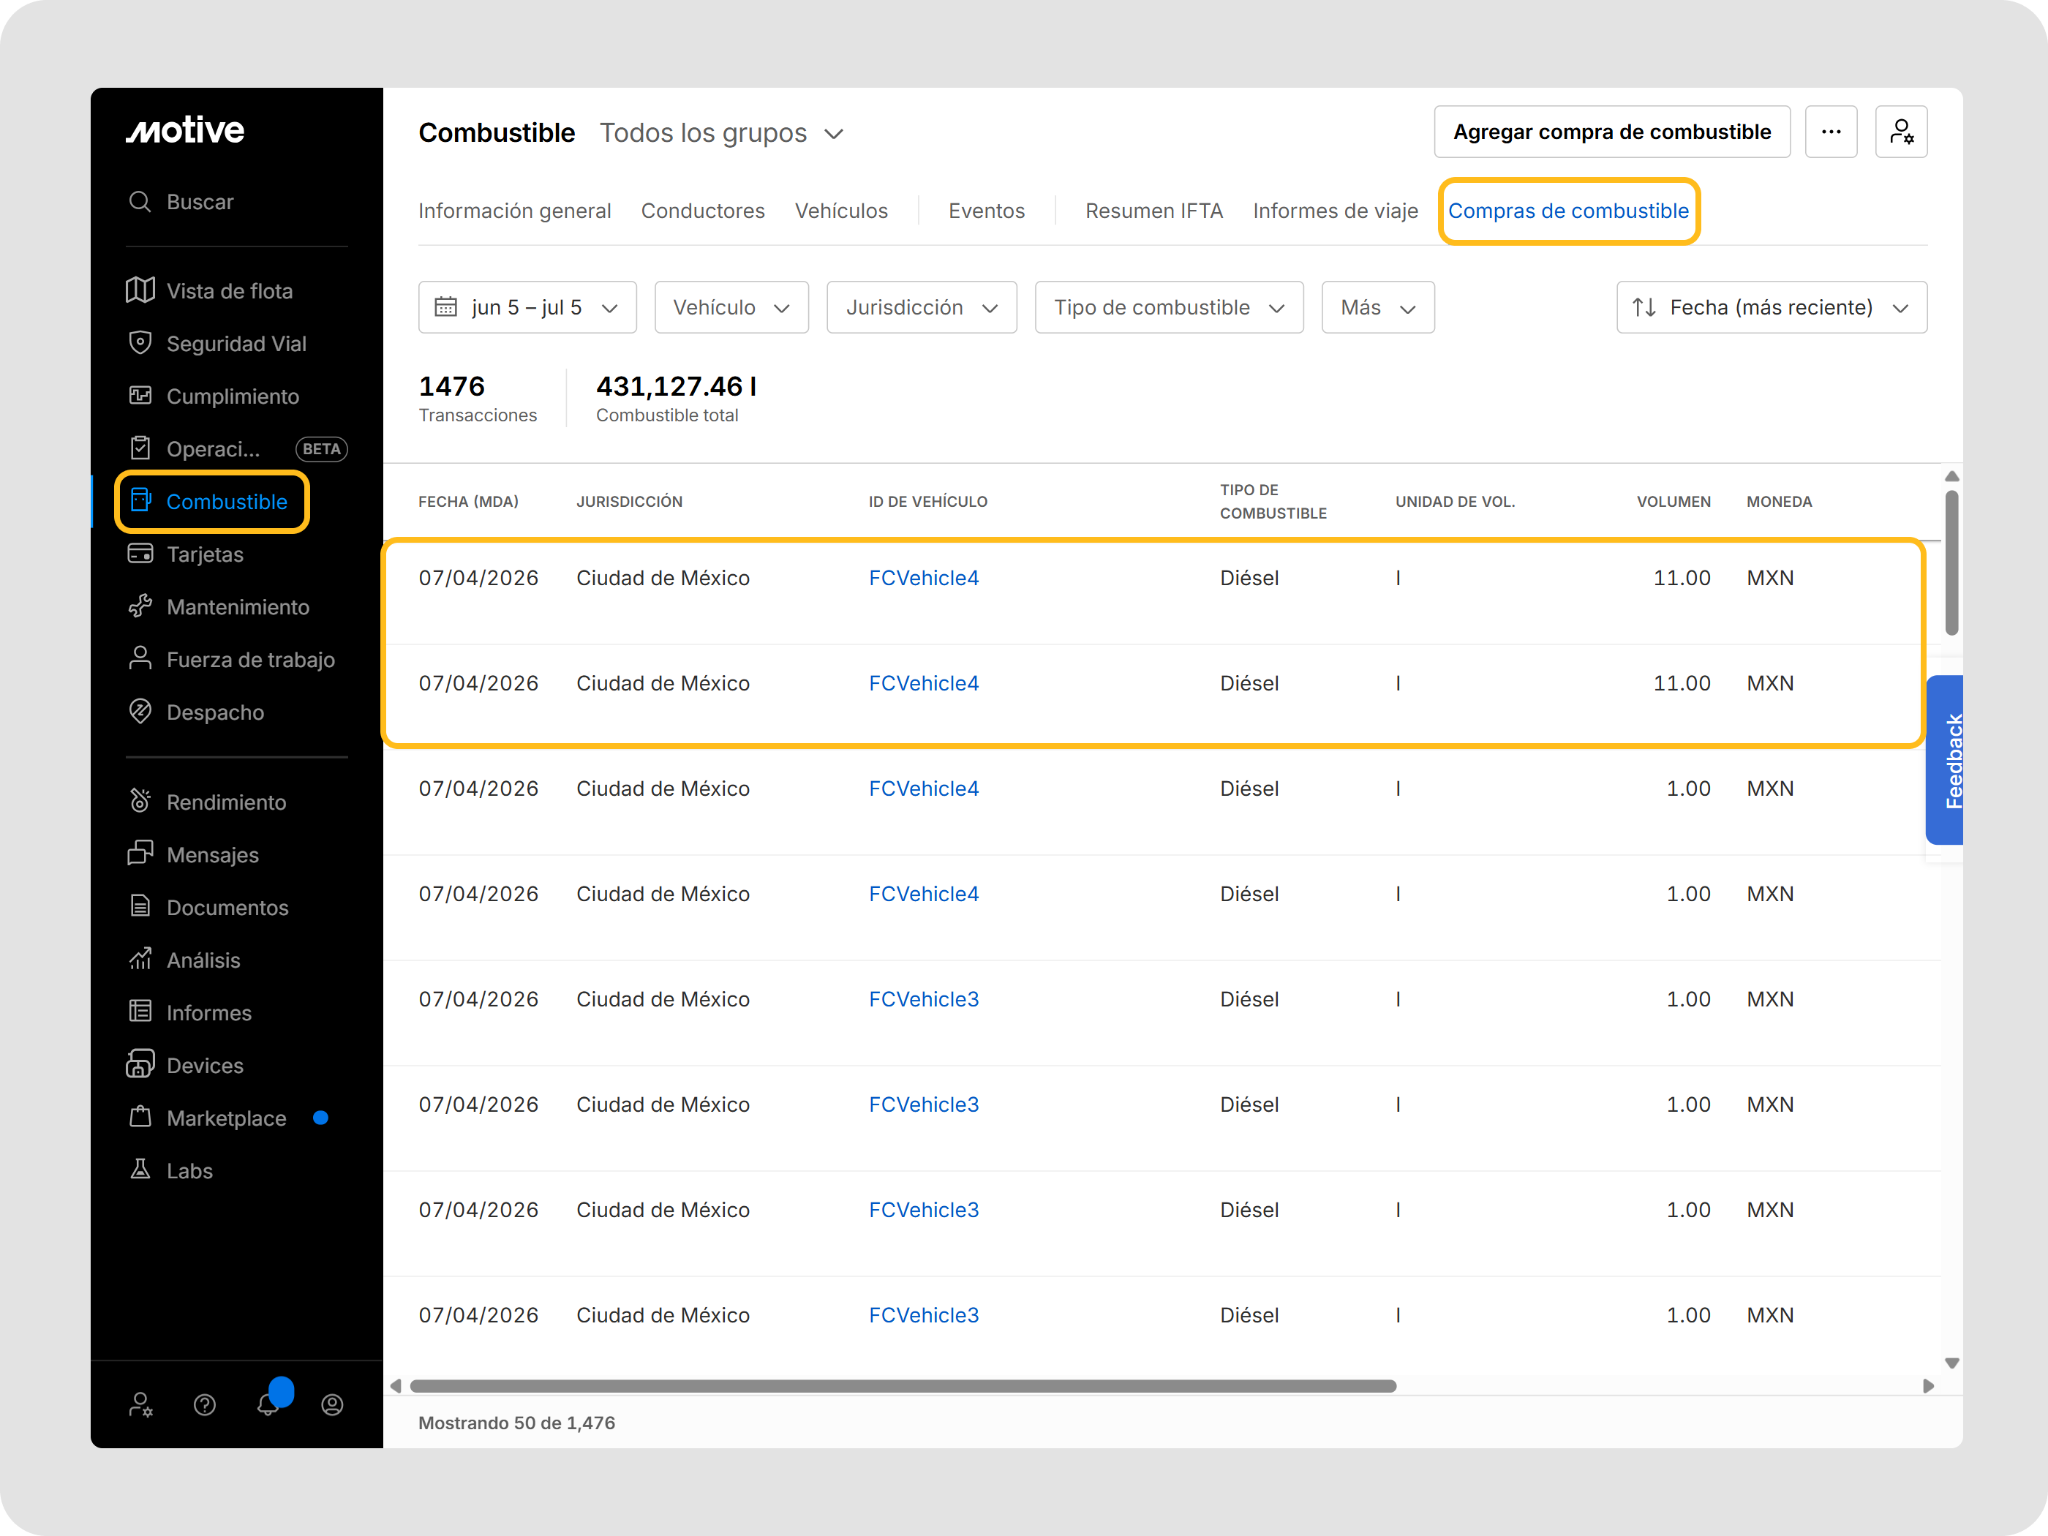Click the user settings icon top right
This screenshot has width=2048, height=1536.
1901,132
